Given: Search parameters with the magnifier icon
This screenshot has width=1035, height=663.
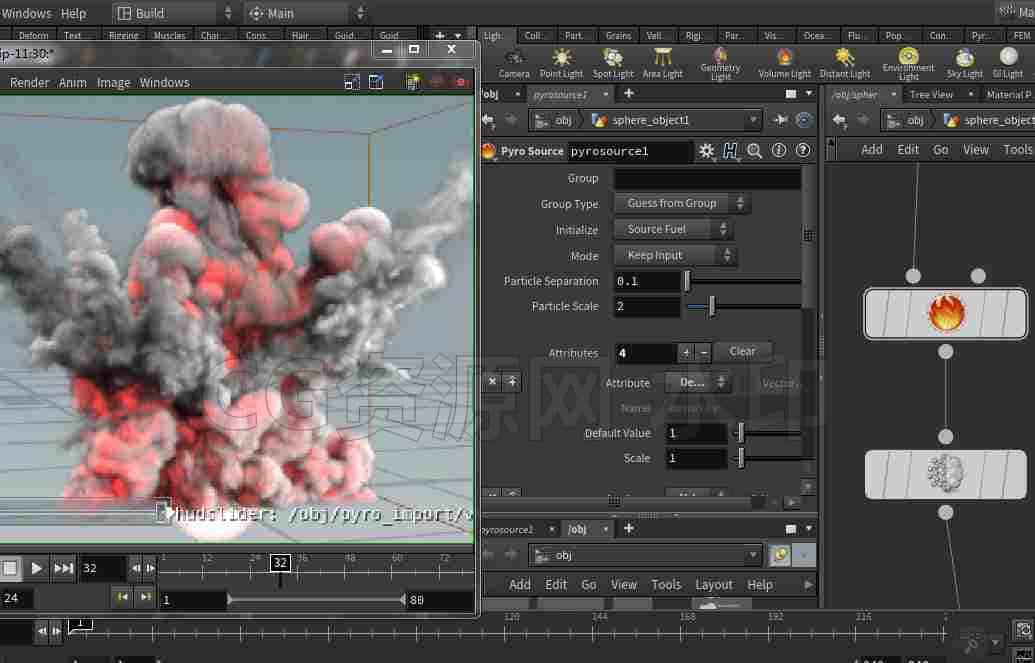Looking at the screenshot, I should coord(754,151).
